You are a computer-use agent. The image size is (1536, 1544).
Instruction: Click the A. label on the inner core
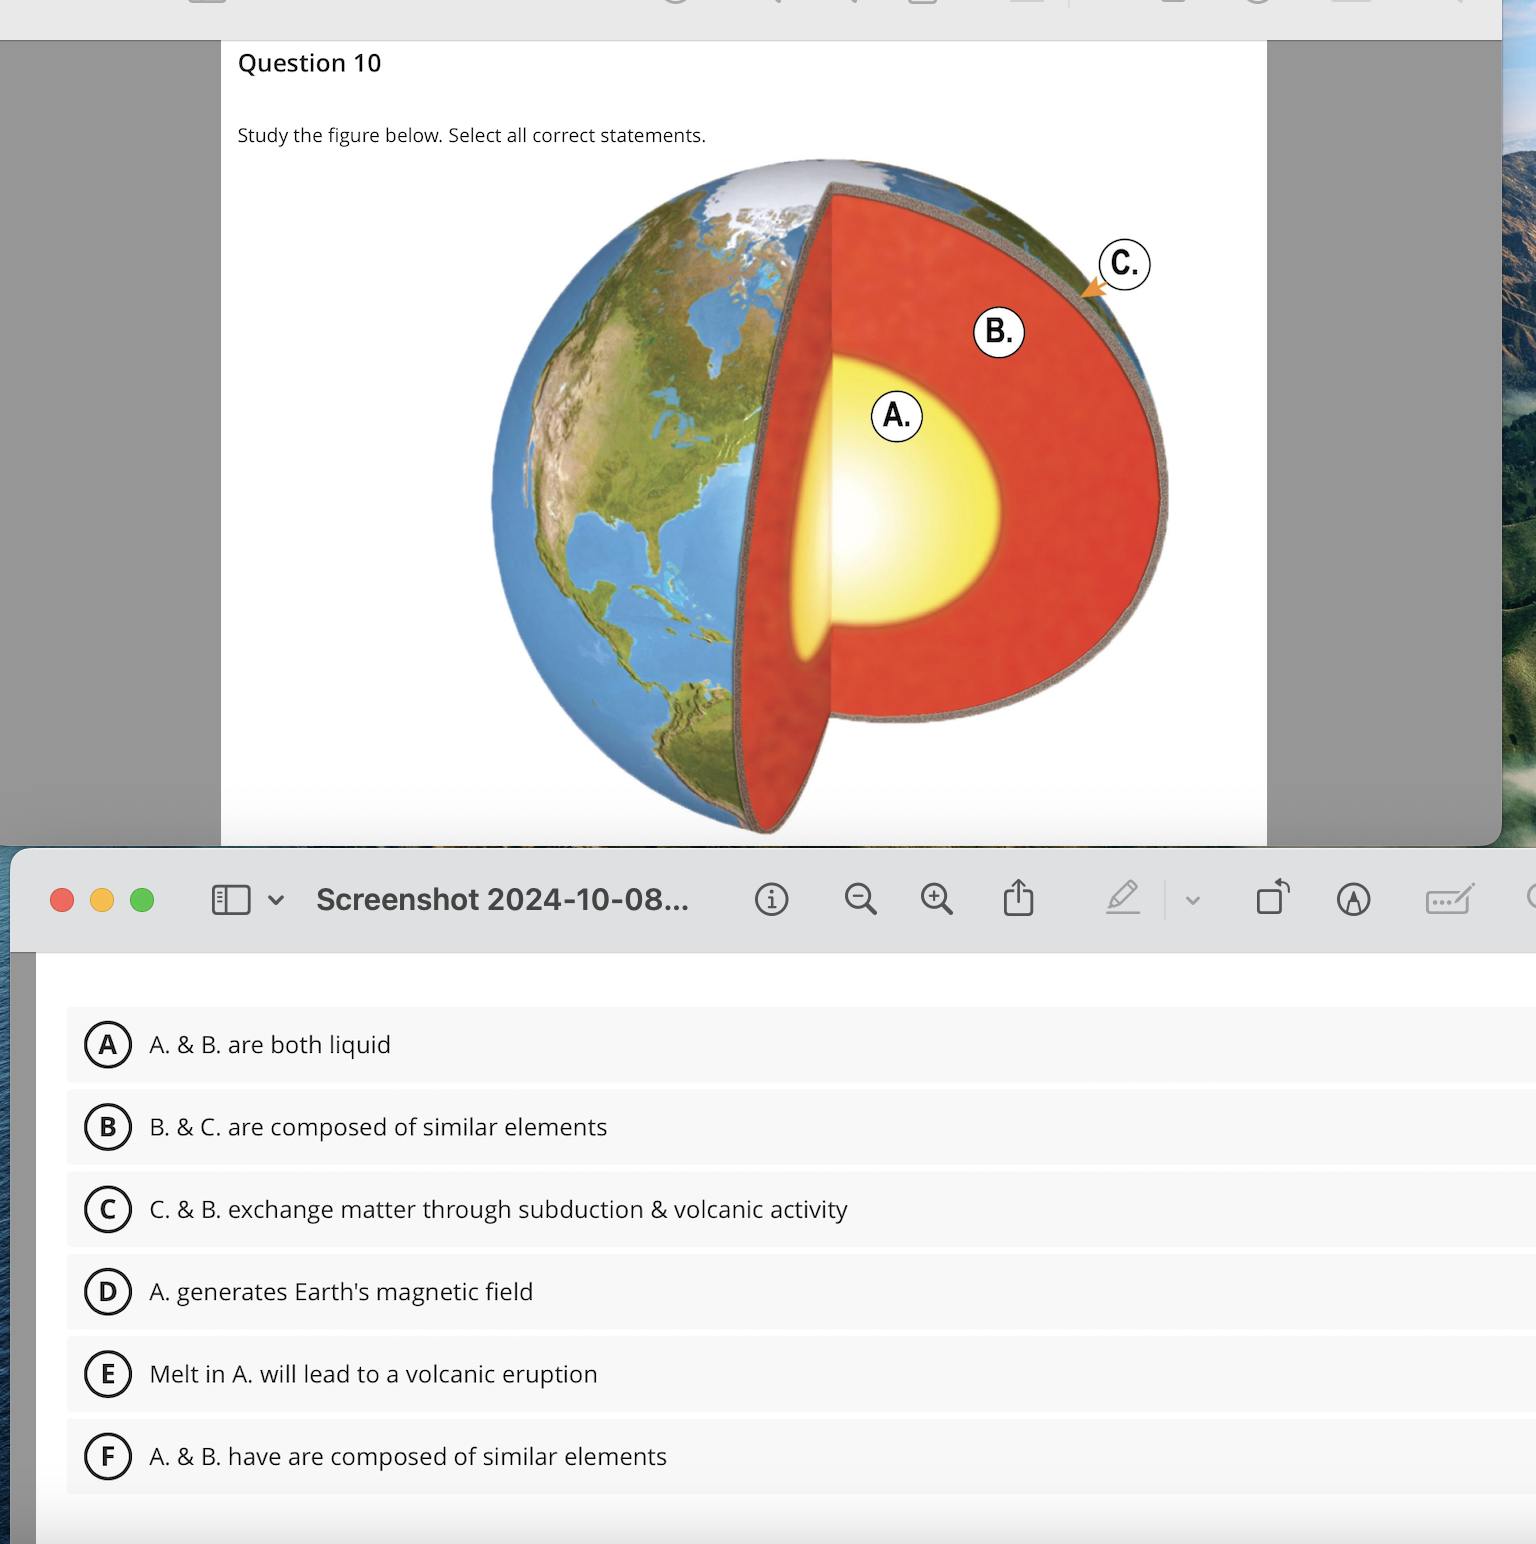tap(897, 416)
